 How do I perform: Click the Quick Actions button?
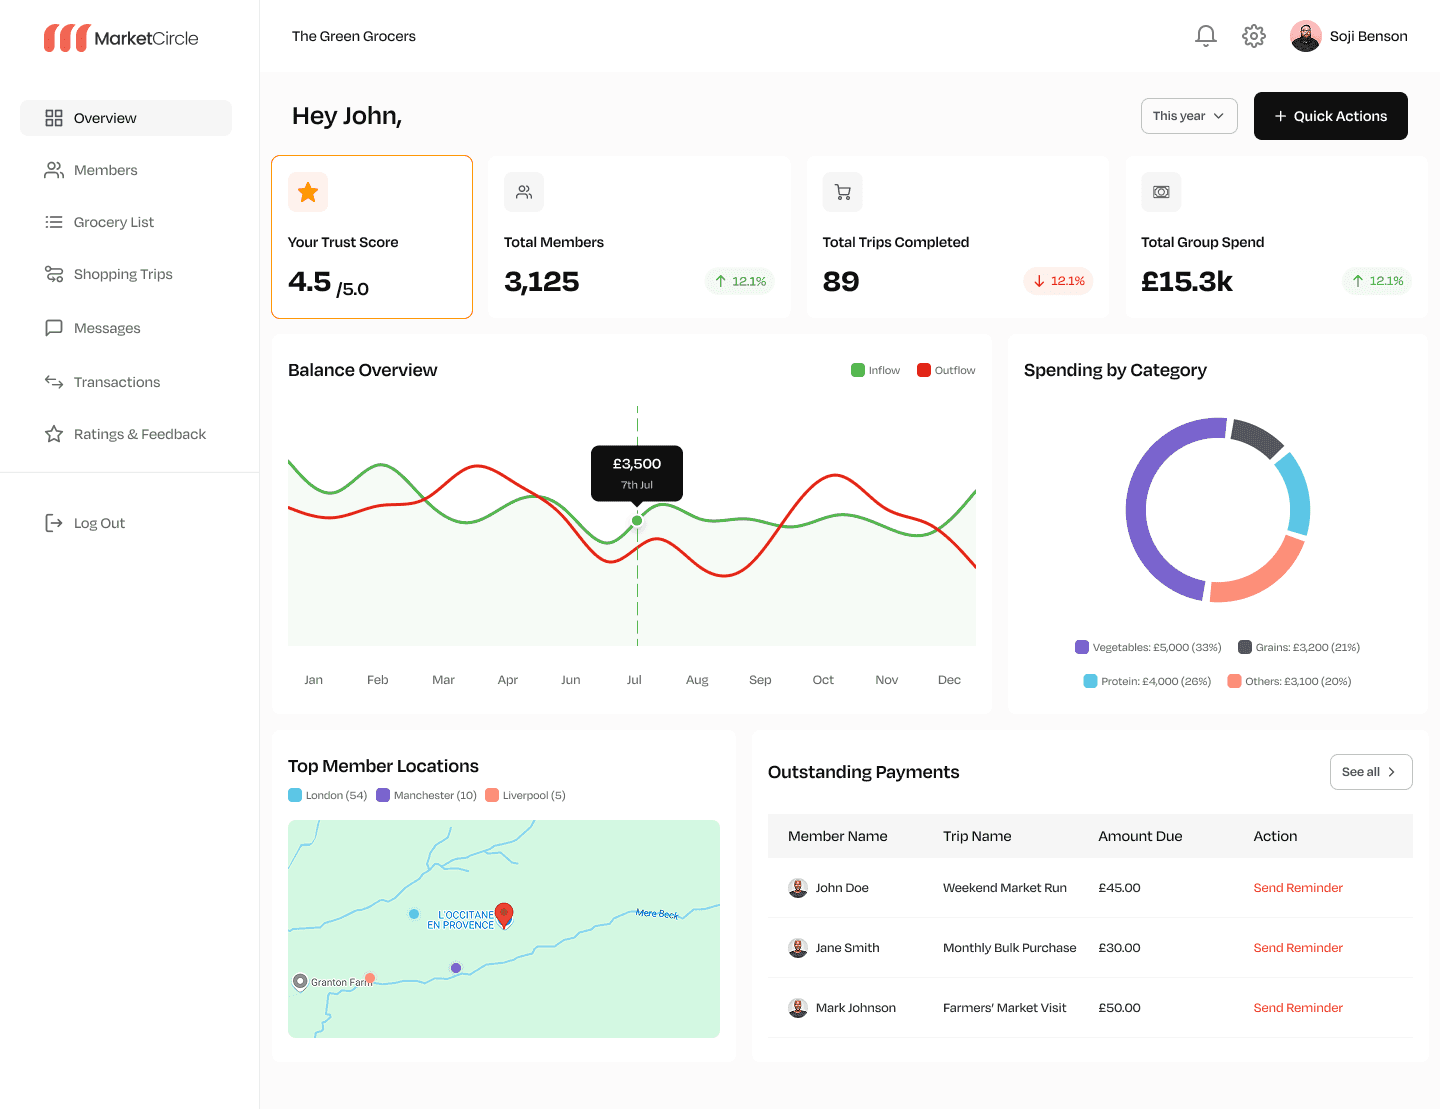(x=1331, y=116)
